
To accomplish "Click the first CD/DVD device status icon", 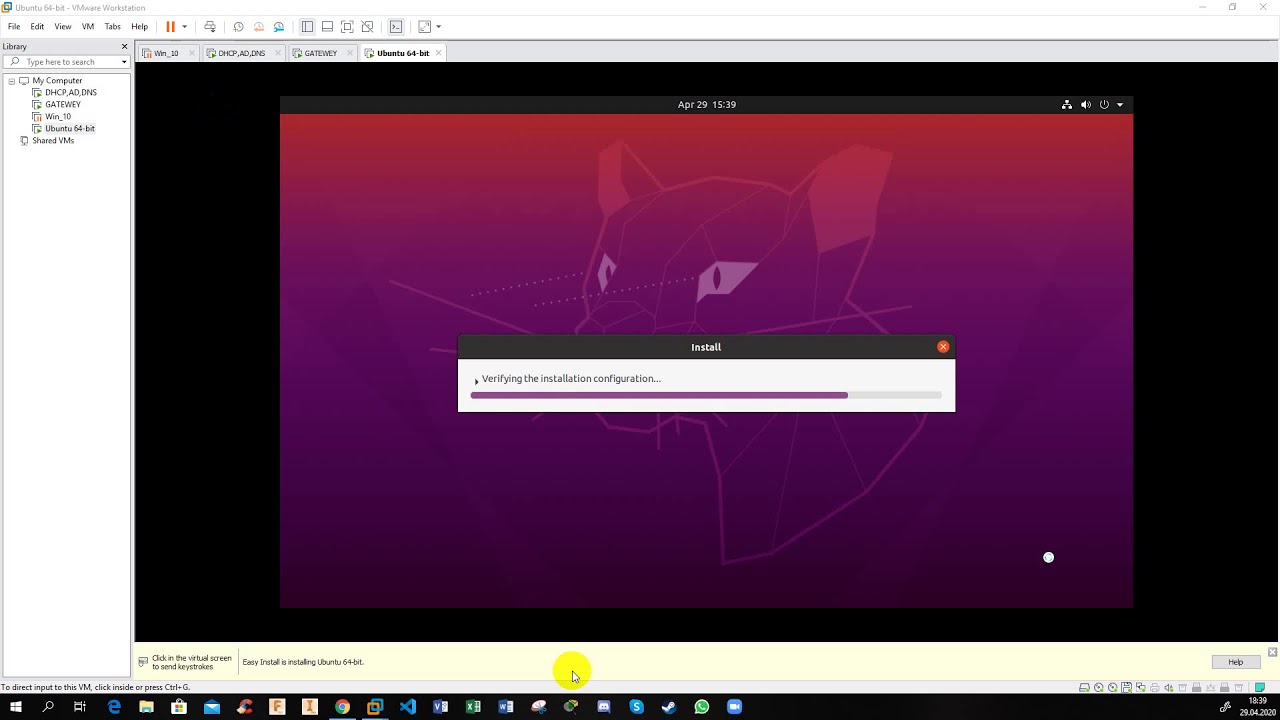I will click(1098, 687).
